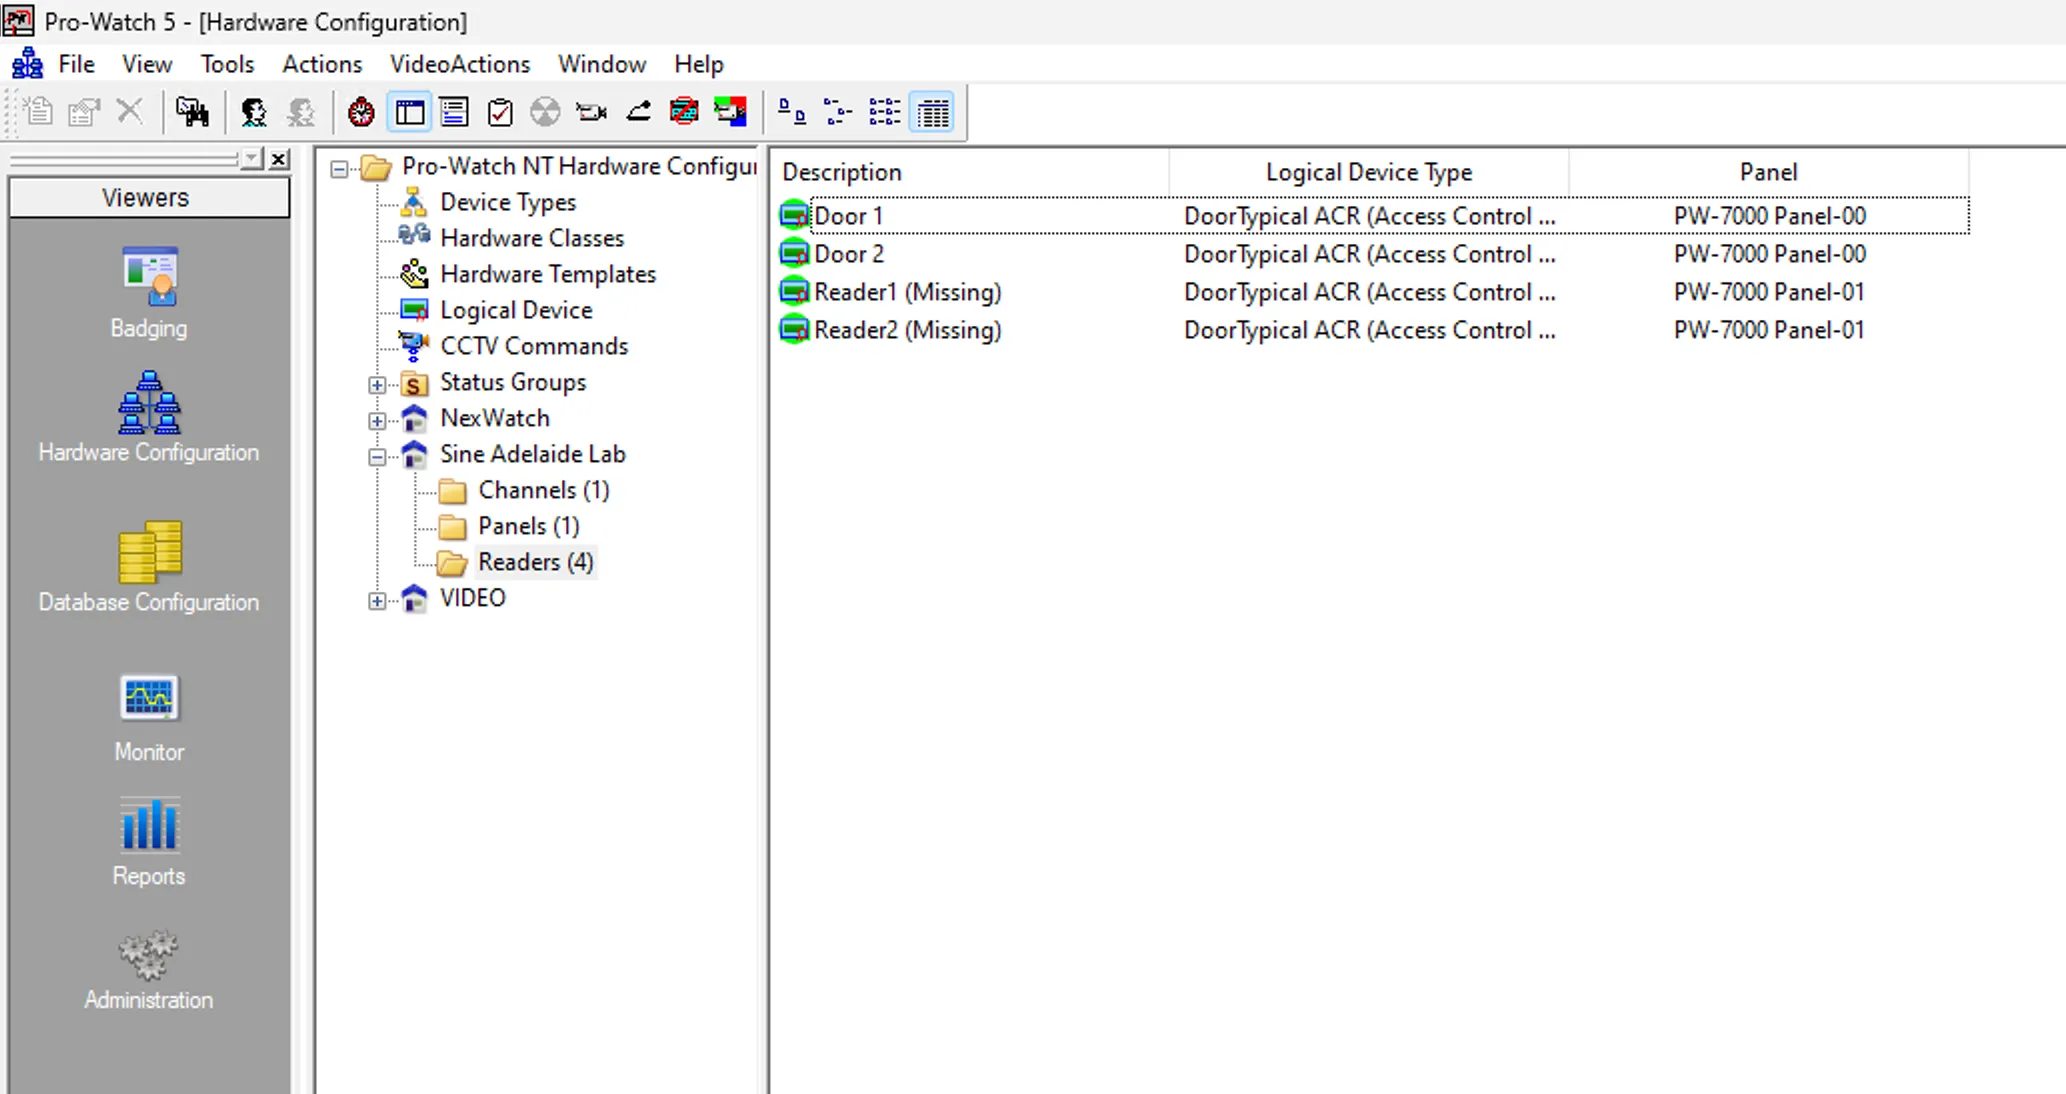Click the grayed-out new document toolbar icon

(x=38, y=112)
